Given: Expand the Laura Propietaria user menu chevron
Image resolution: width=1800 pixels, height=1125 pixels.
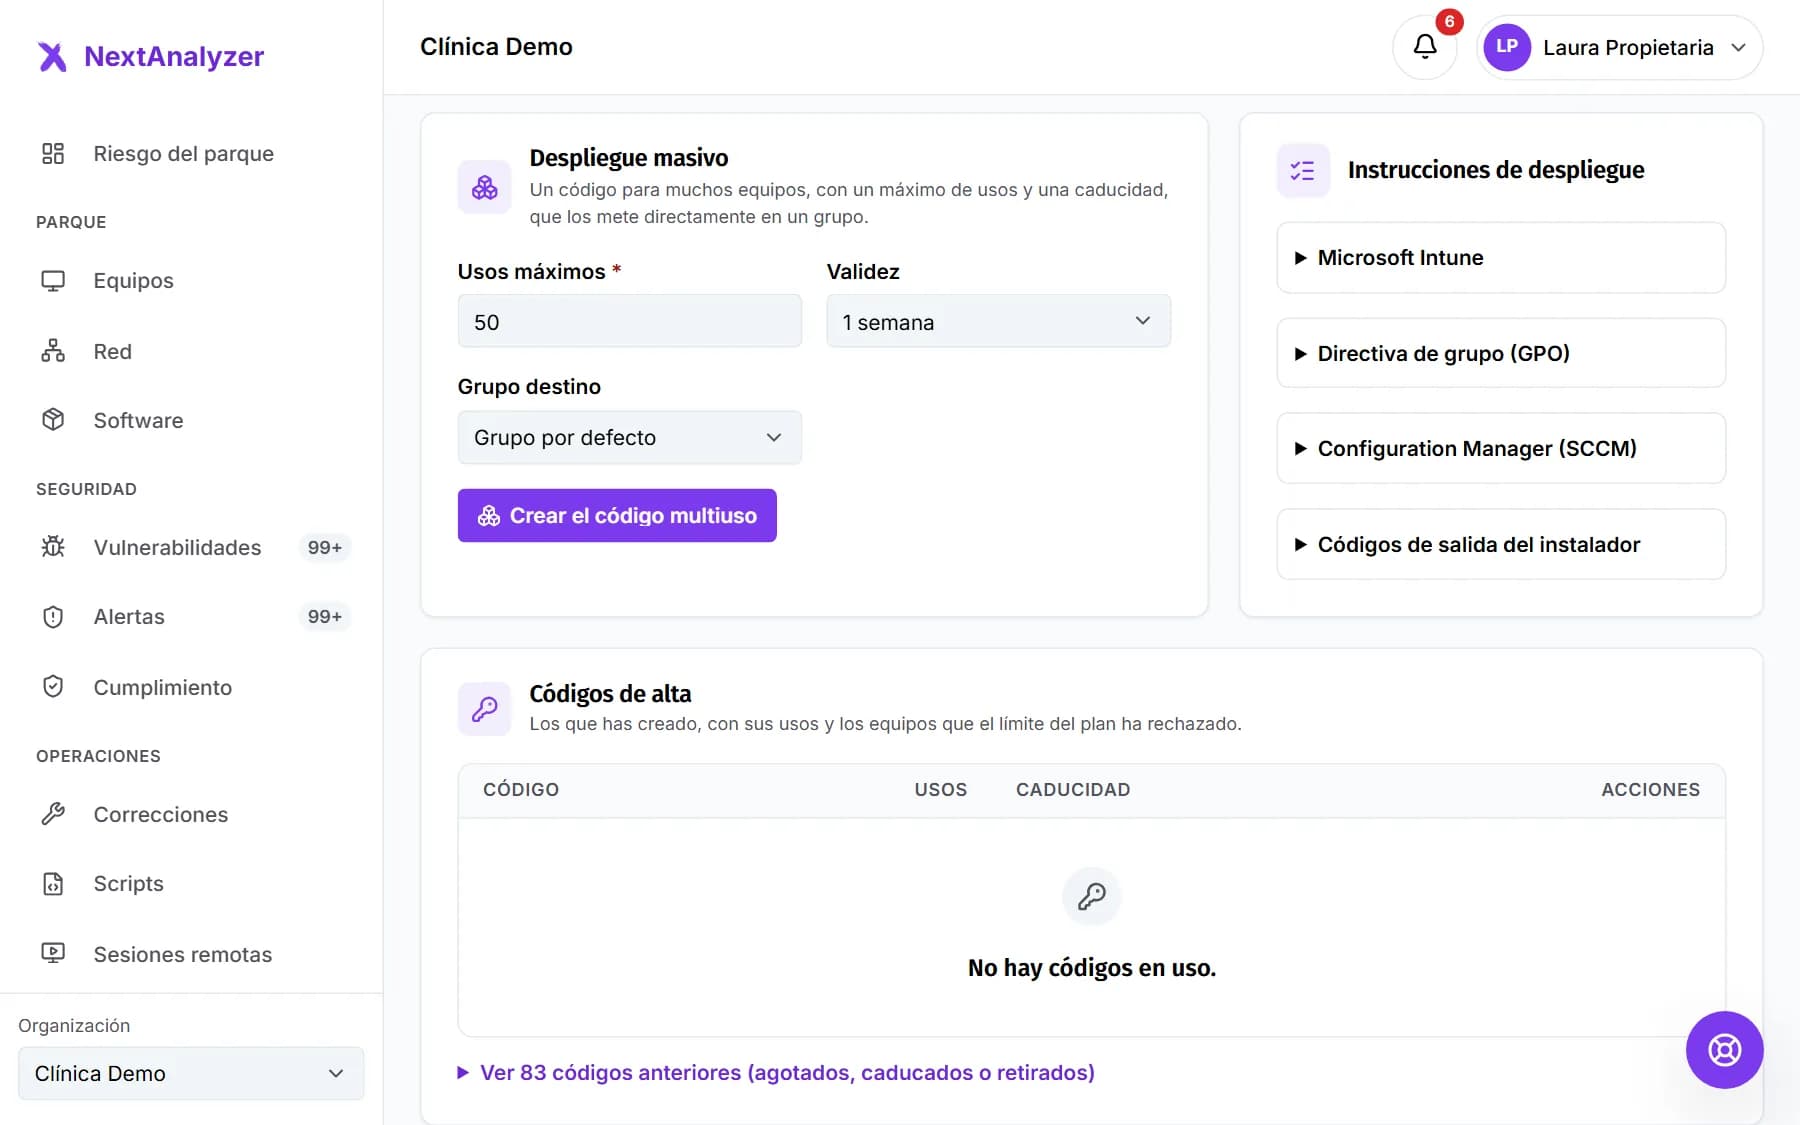Looking at the screenshot, I should point(1738,47).
